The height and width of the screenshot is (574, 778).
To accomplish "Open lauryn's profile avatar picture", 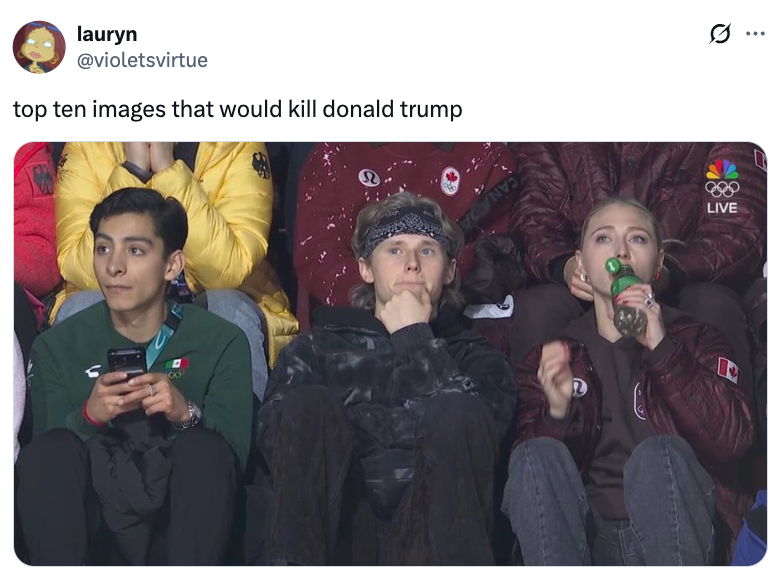I will 39,47.
